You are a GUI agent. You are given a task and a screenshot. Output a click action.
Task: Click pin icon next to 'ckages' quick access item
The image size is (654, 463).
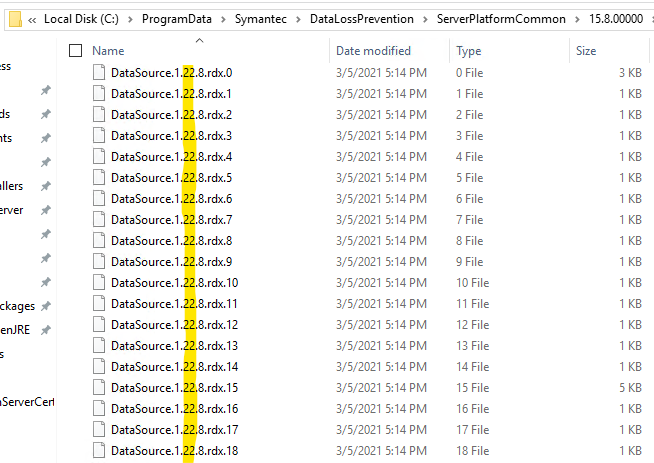pos(45,306)
